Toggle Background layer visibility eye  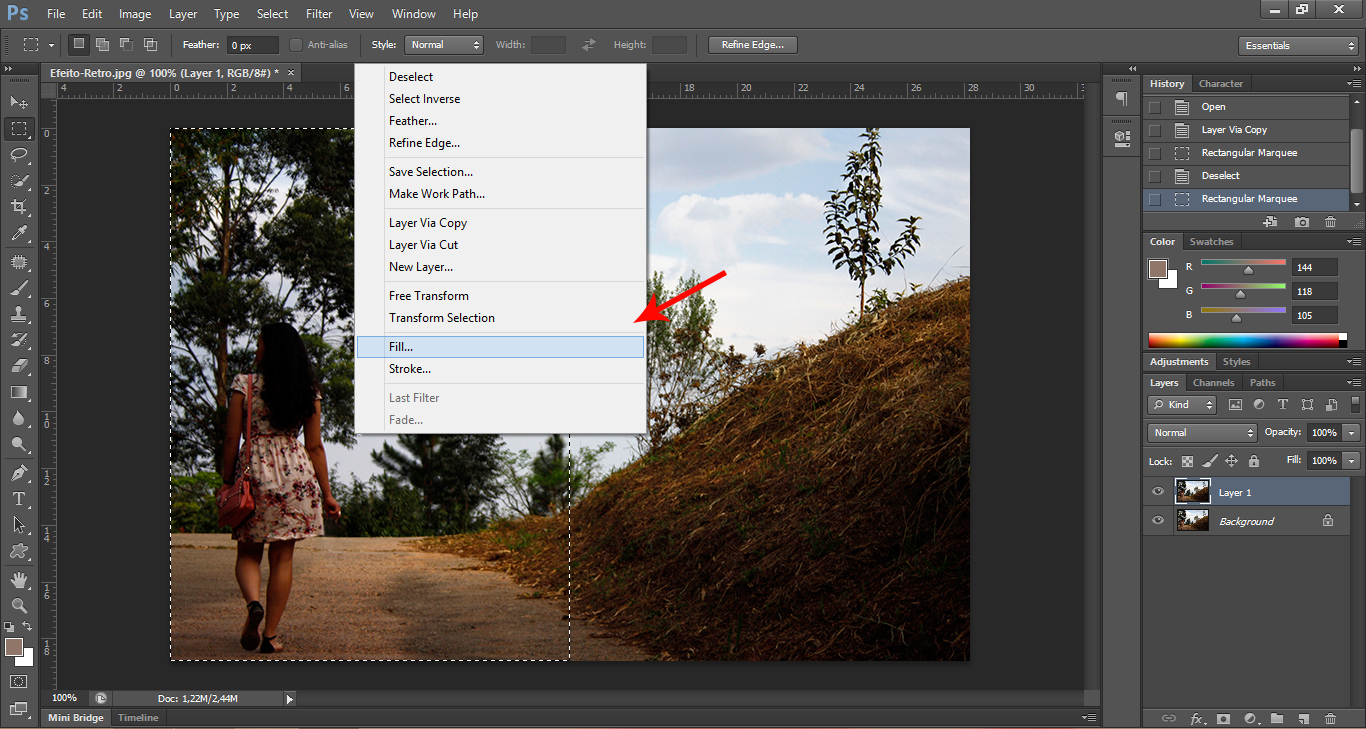1158,521
